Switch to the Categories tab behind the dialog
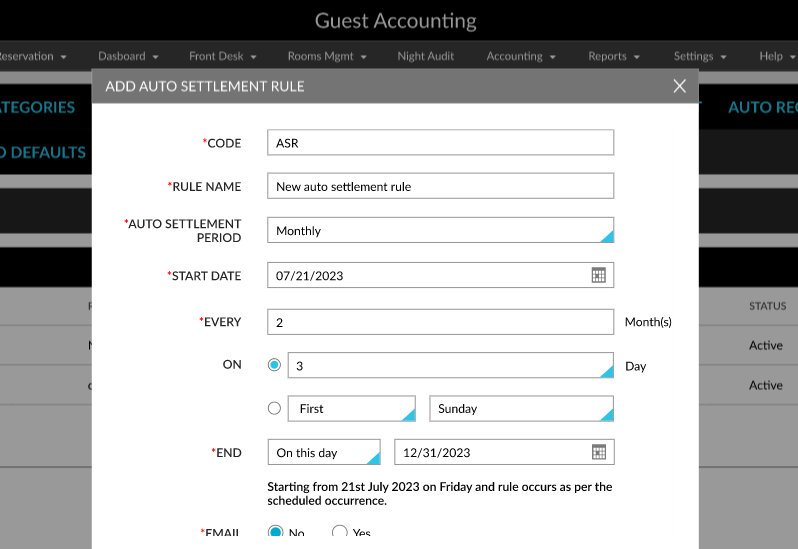The image size is (798, 549). coord(37,107)
